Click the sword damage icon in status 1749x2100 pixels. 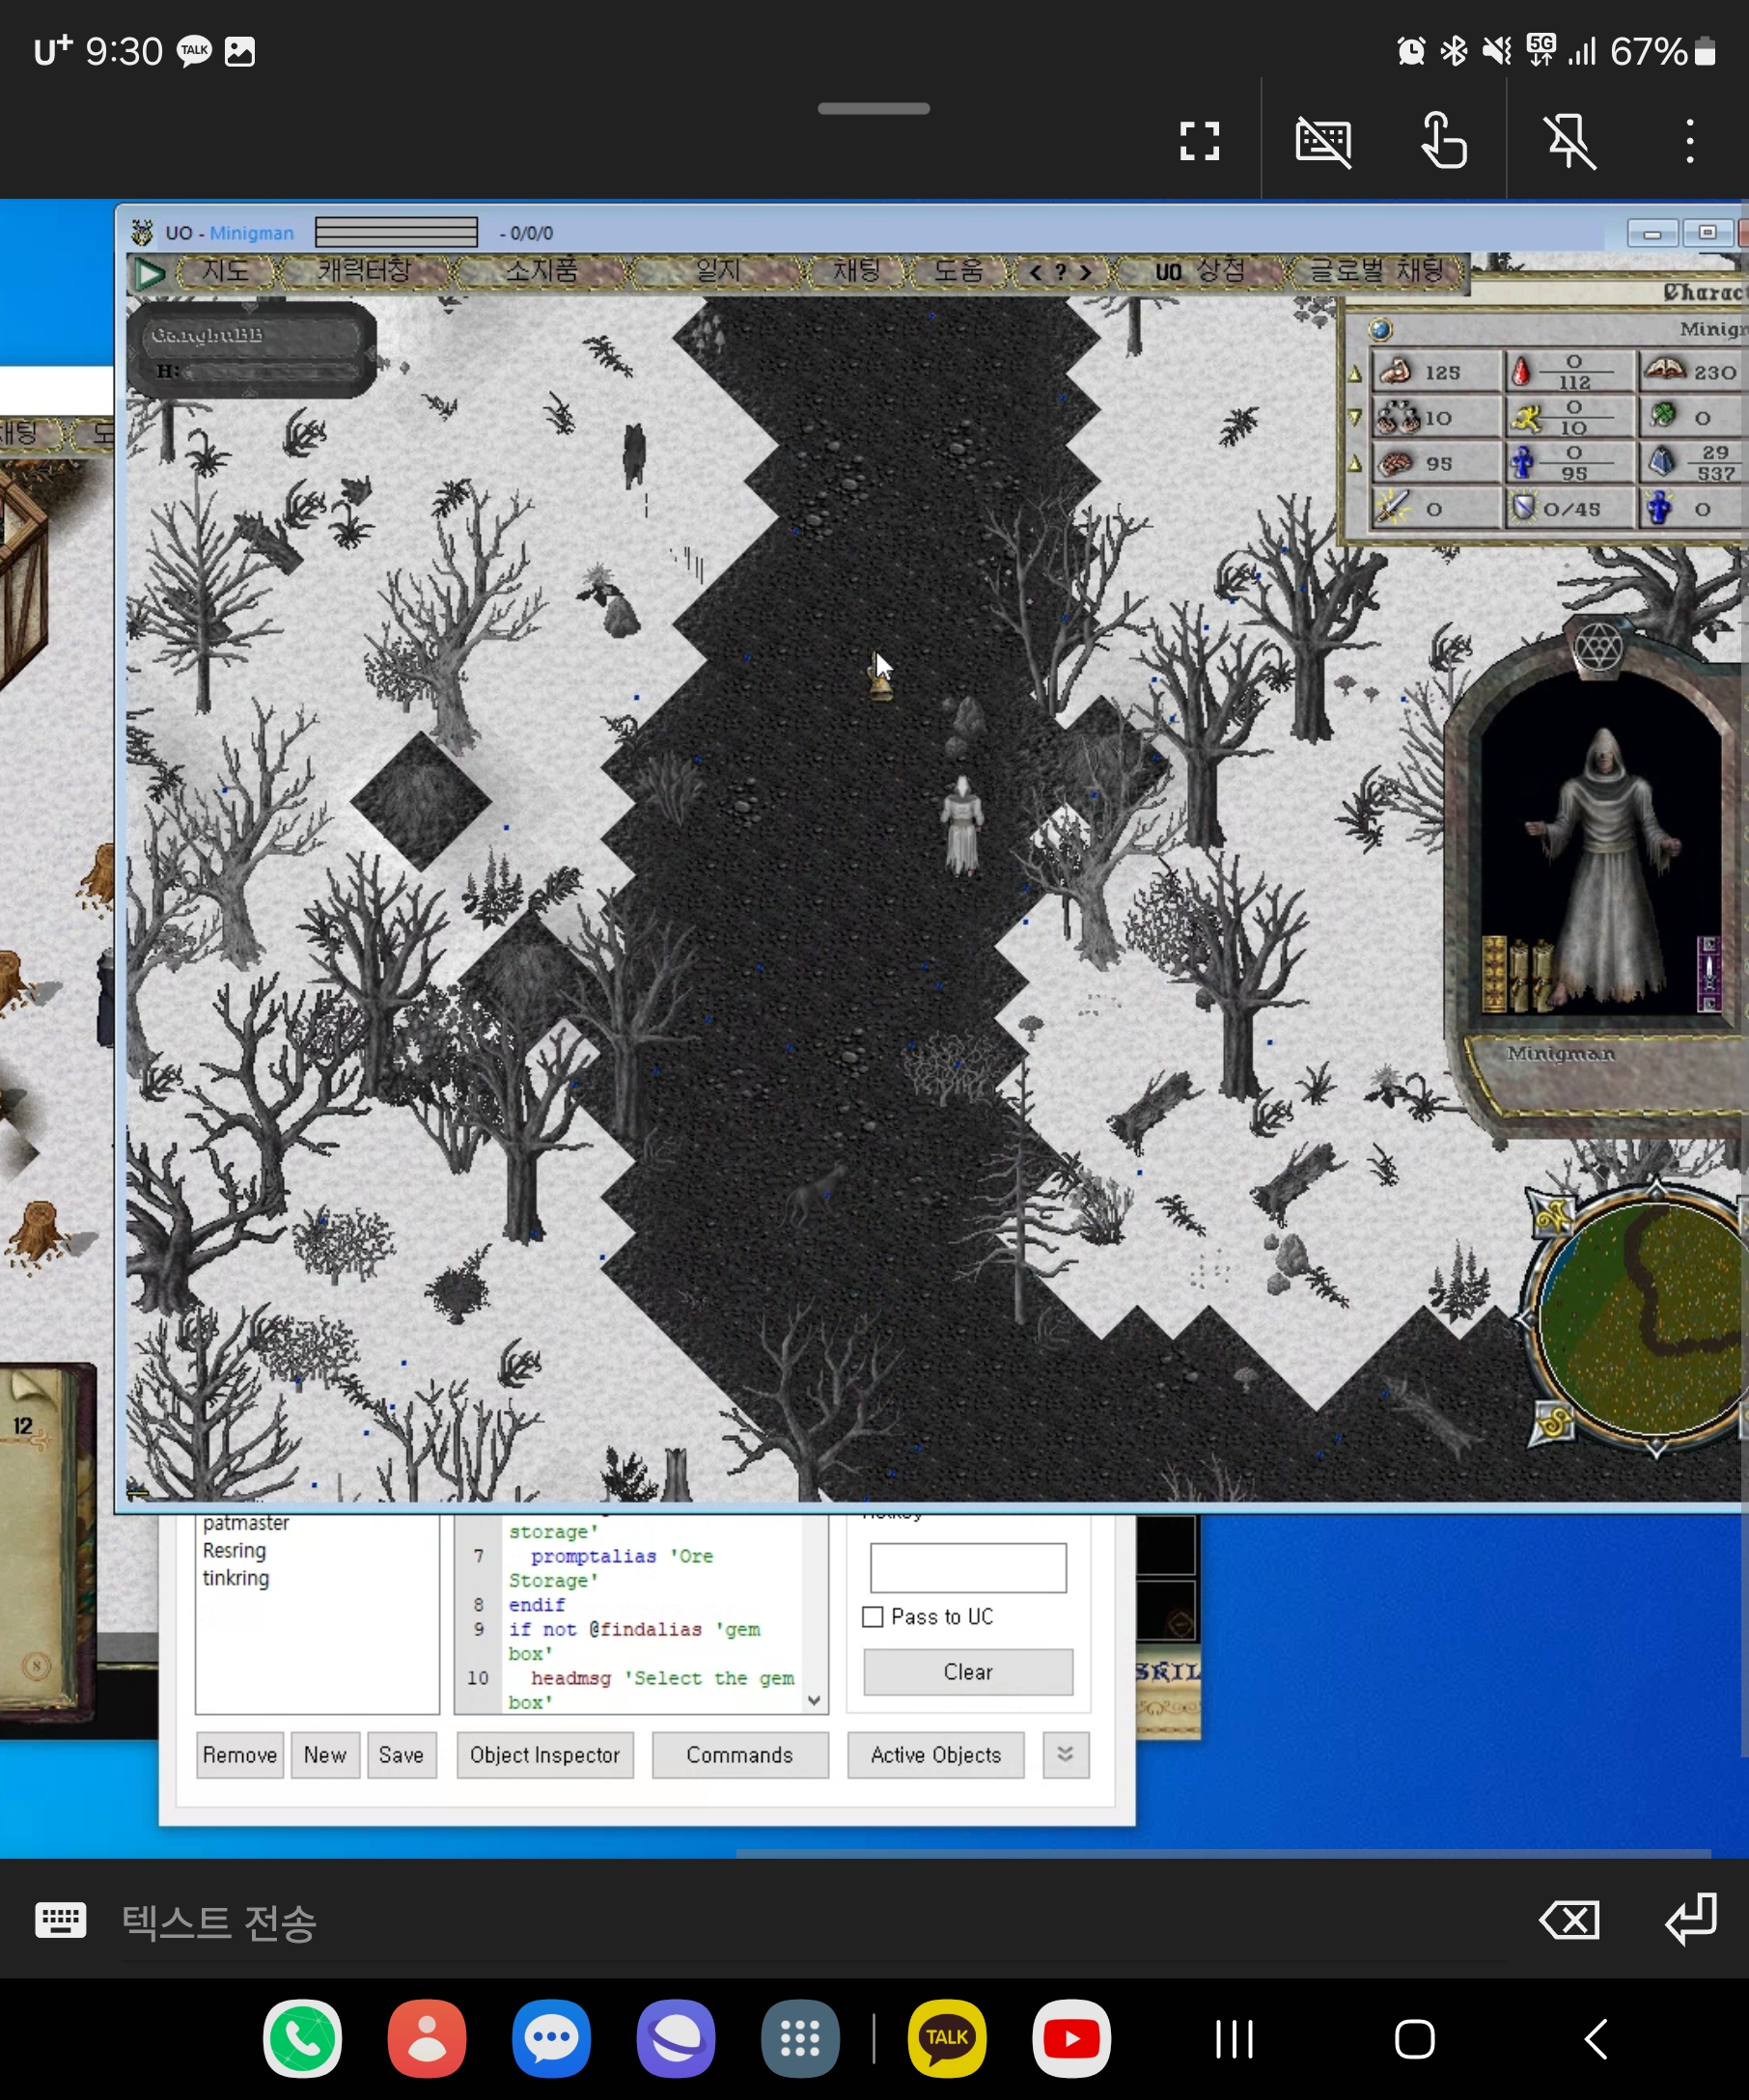pyautogui.click(x=1392, y=507)
